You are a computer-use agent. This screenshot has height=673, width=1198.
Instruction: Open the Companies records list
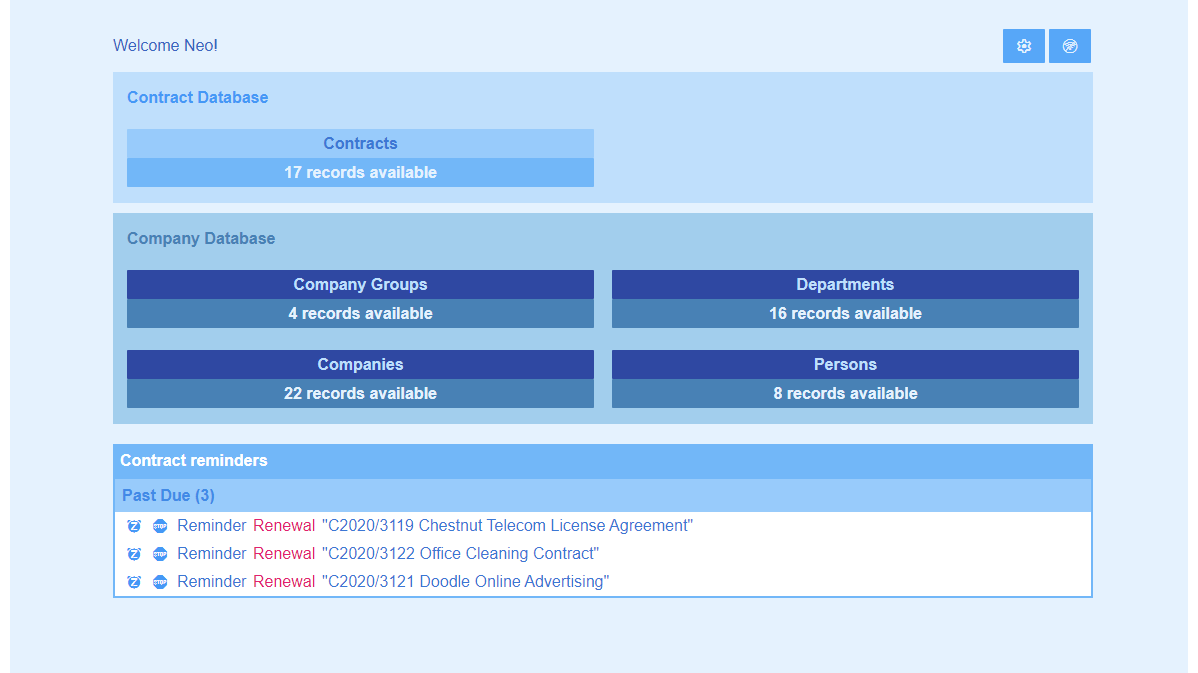tap(360, 364)
